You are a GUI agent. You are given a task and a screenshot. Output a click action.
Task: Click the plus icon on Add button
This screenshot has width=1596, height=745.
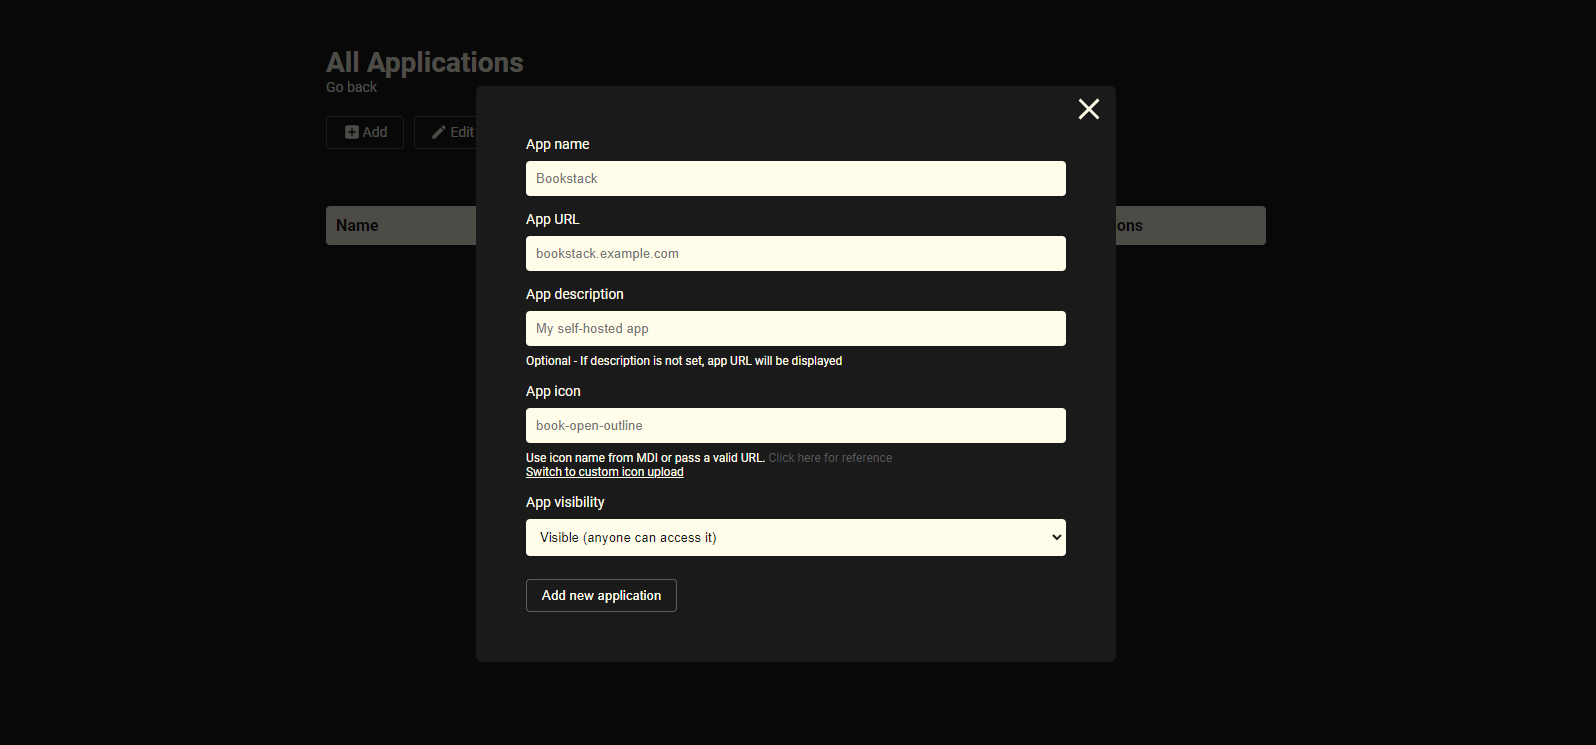click(x=352, y=132)
